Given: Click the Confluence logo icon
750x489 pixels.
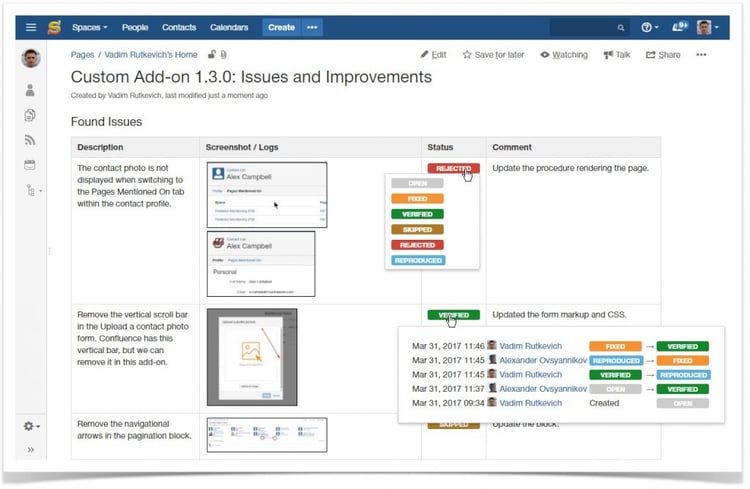Looking at the screenshot, I should pos(54,27).
